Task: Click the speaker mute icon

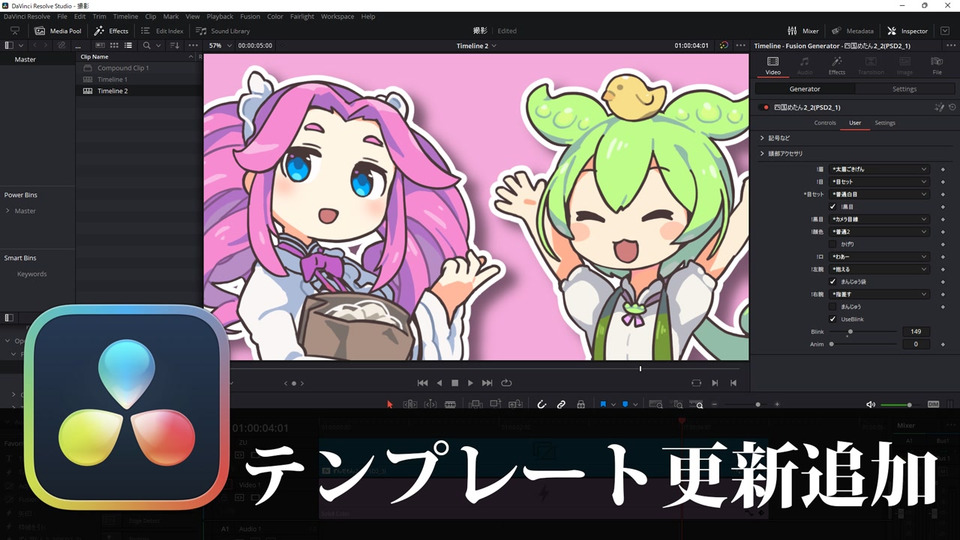Action: (871, 405)
